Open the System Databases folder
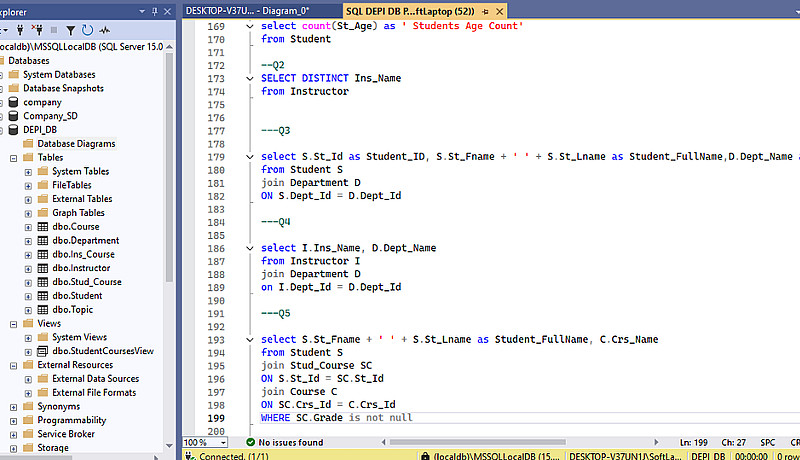Image resolution: width=800 pixels, height=460 pixels. click(x=59, y=74)
